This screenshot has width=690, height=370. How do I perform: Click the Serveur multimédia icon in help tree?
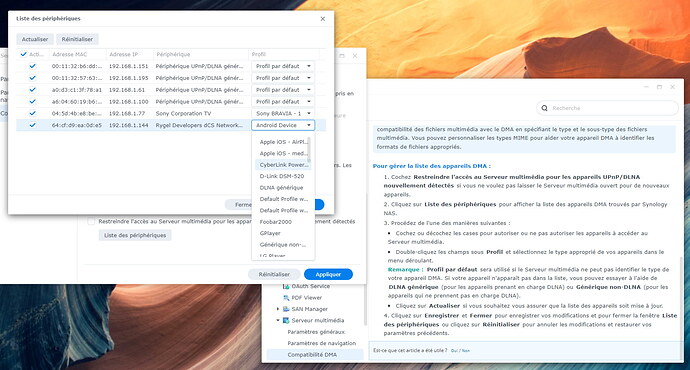(286, 321)
